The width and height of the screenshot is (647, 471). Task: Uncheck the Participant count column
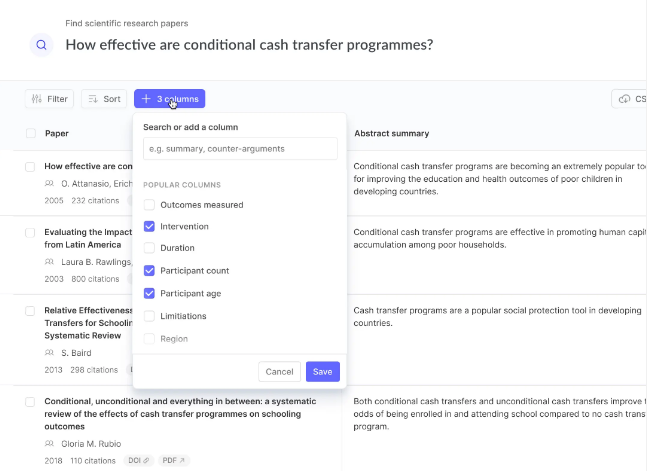150,271
